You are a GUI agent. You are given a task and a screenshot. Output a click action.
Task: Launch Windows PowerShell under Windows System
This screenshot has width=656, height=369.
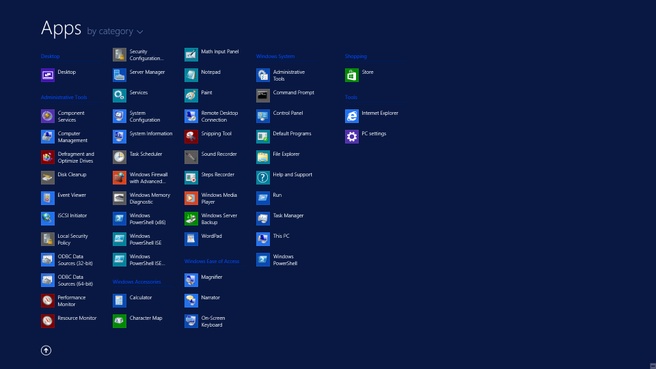(277, 260)
